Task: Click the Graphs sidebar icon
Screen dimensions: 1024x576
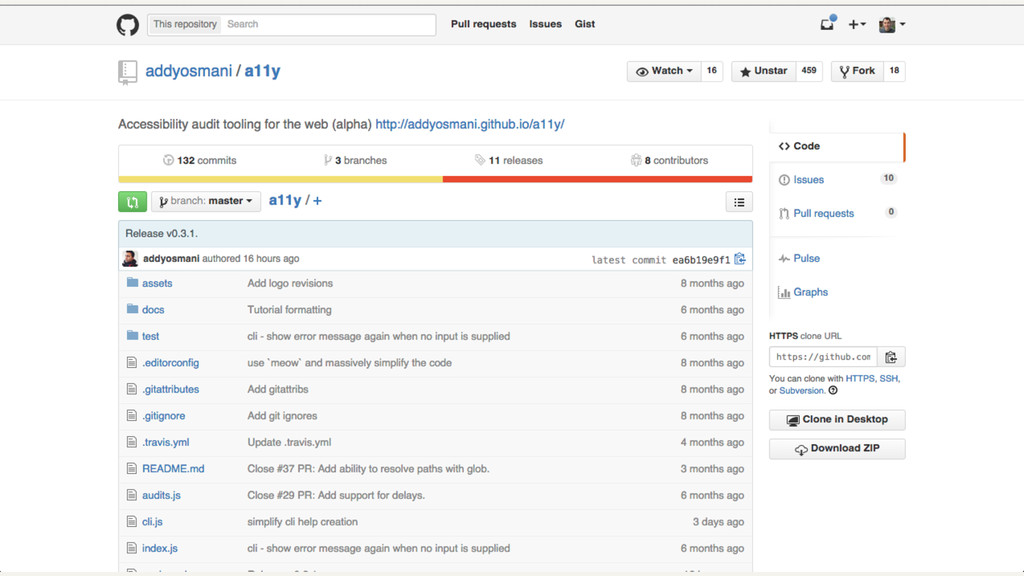Action: [784, 293]
